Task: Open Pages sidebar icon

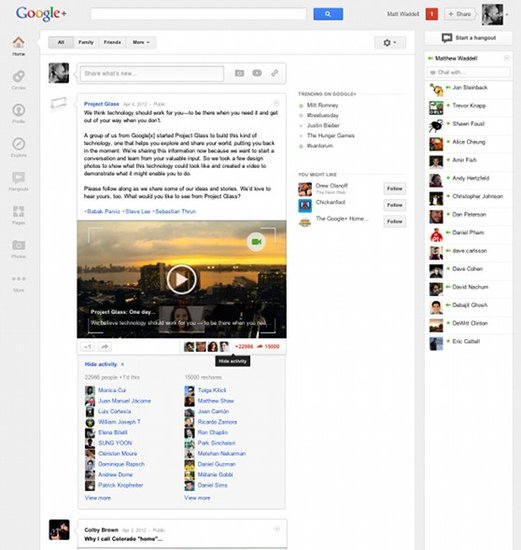Action: coord(19,215)
